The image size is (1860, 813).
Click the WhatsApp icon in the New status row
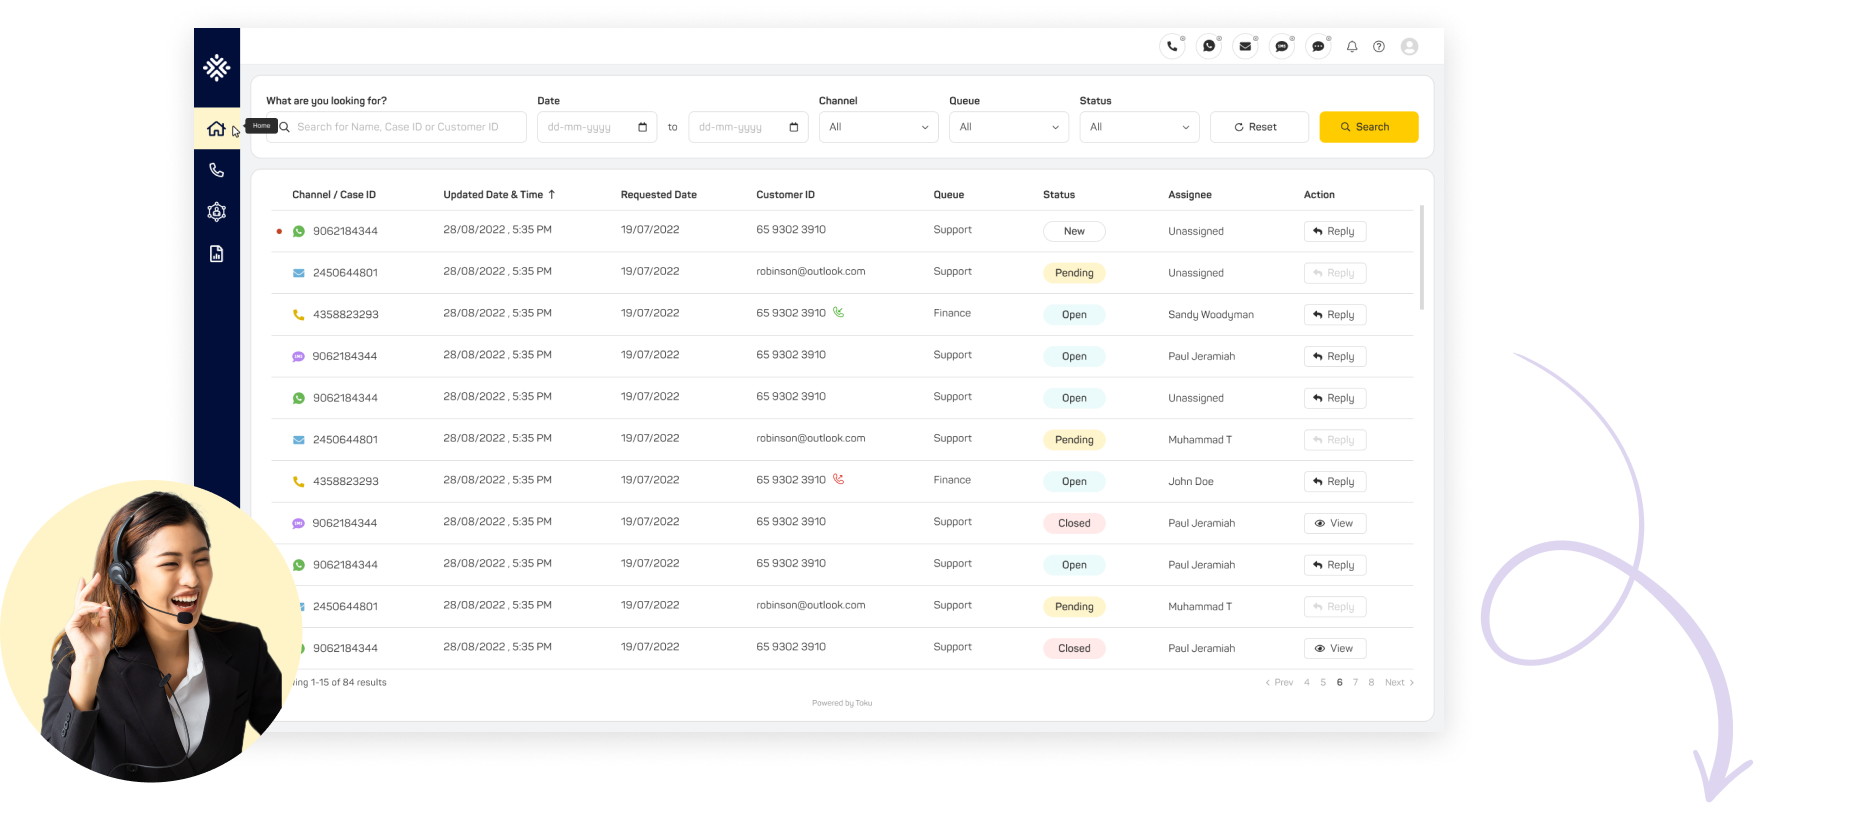pos(298,231)
